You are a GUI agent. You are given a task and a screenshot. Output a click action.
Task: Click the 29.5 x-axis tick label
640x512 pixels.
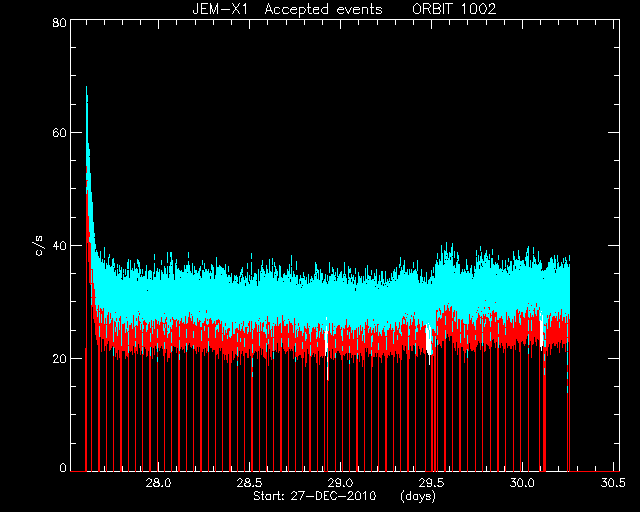tap(431, 483)
